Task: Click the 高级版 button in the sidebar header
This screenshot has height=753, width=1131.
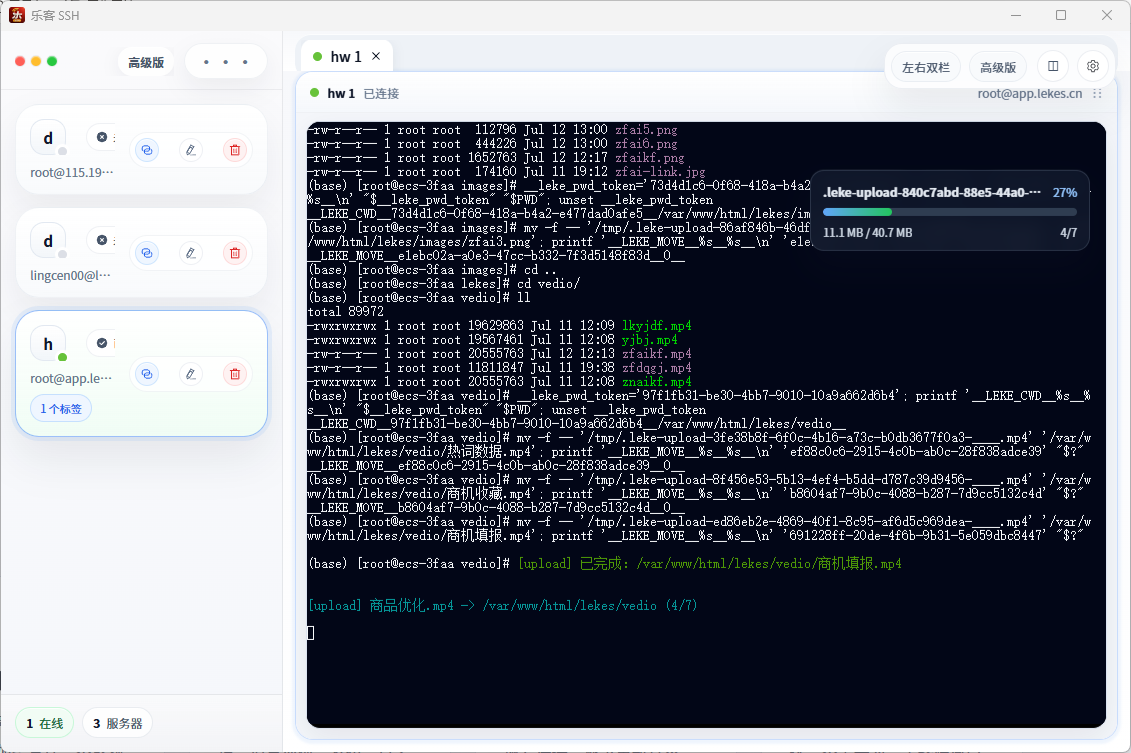Action: [146, 63]
